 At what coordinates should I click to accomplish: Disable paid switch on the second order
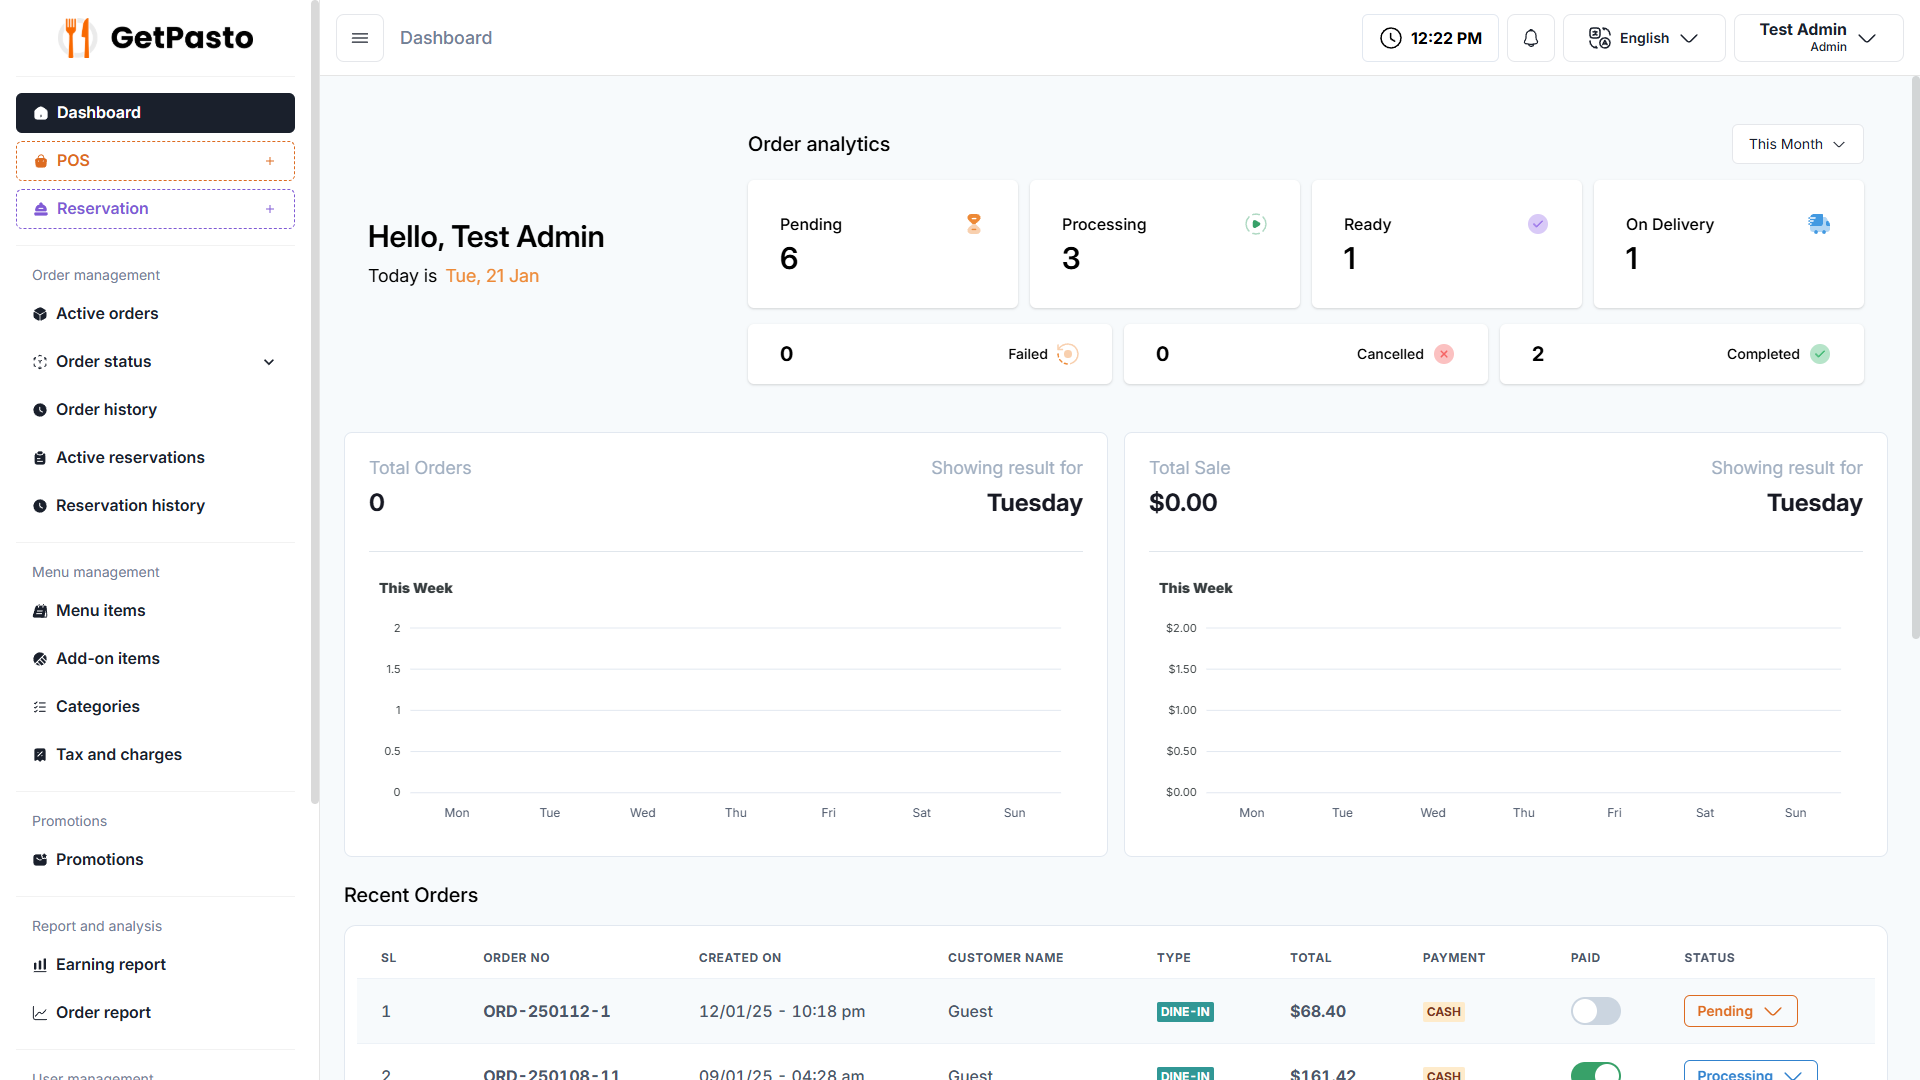[x=1595, y=1072]
